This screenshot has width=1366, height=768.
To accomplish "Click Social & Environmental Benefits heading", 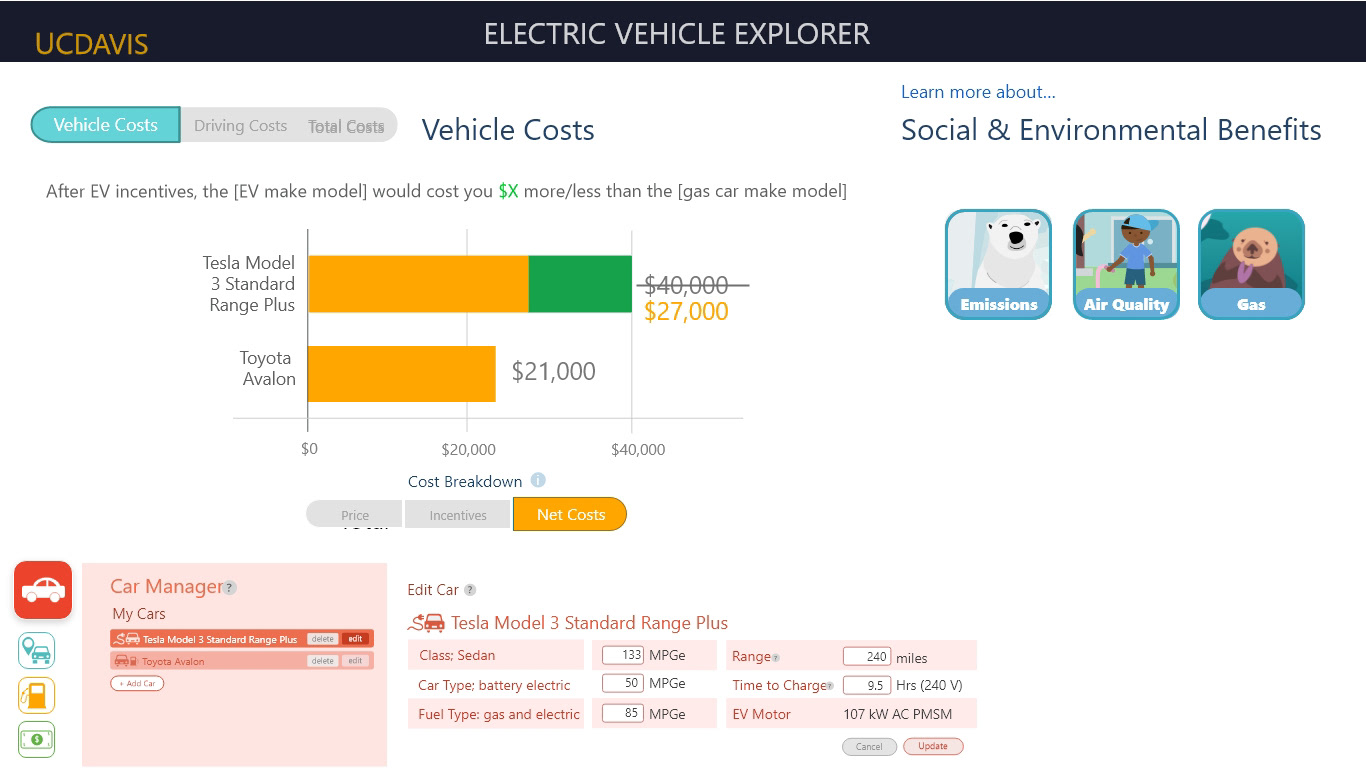I will (1111, 130).
